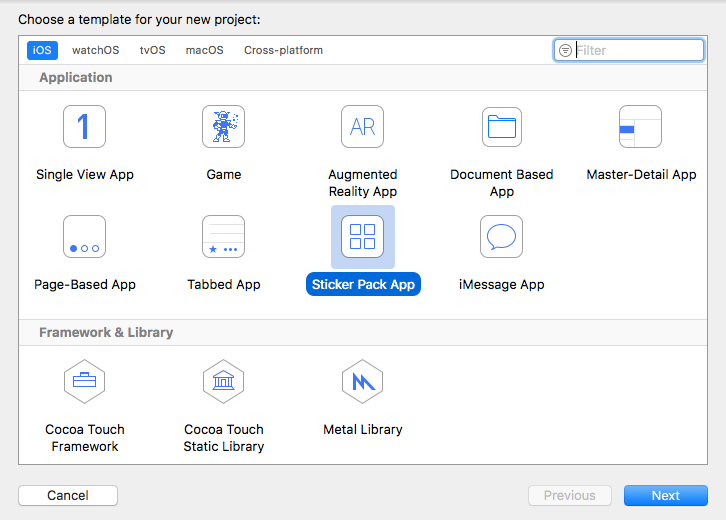
Task: Select the Single View App template icon
Action: pos(84,126)
